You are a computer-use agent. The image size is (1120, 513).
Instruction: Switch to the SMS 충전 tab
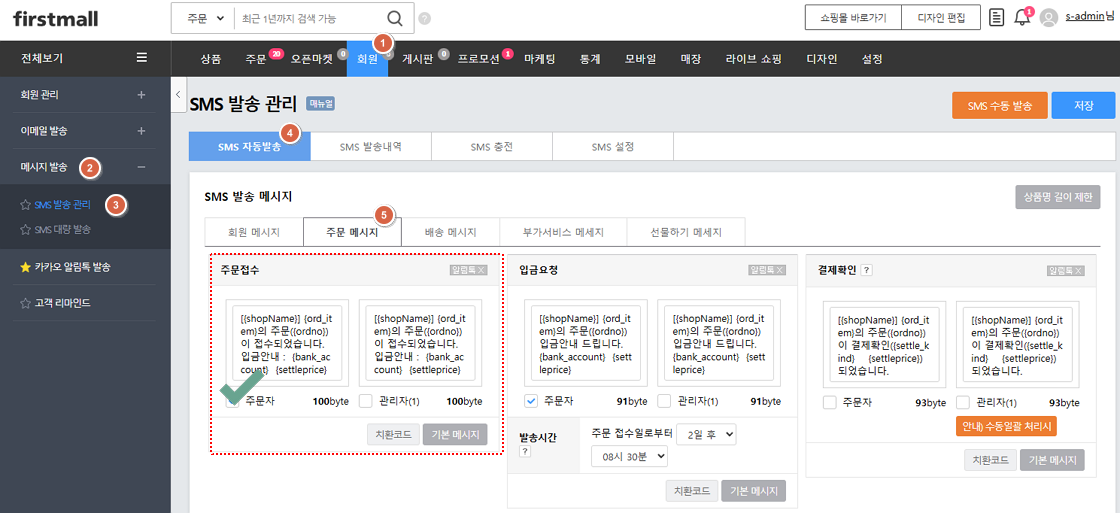pyautogui.click(x=491, y=146)
